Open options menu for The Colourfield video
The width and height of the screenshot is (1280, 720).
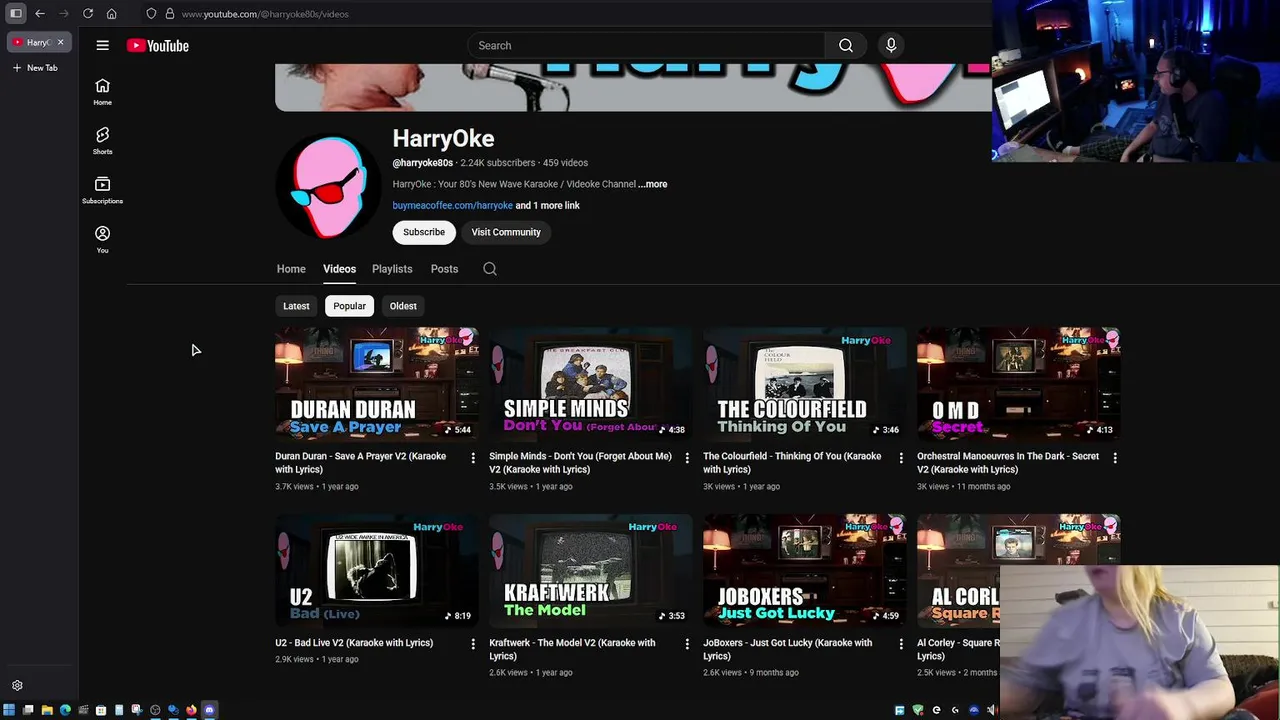point(901,458)
